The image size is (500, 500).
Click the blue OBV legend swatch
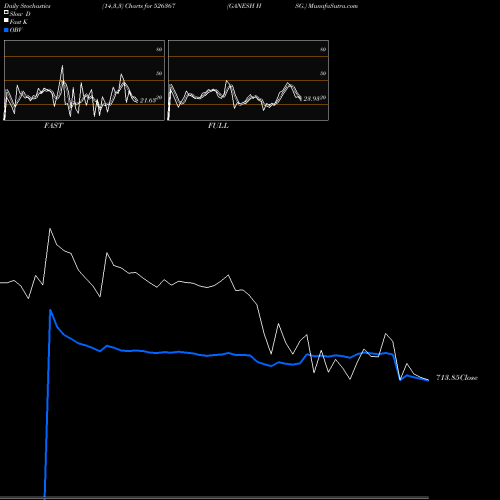(x=6, y=30)
